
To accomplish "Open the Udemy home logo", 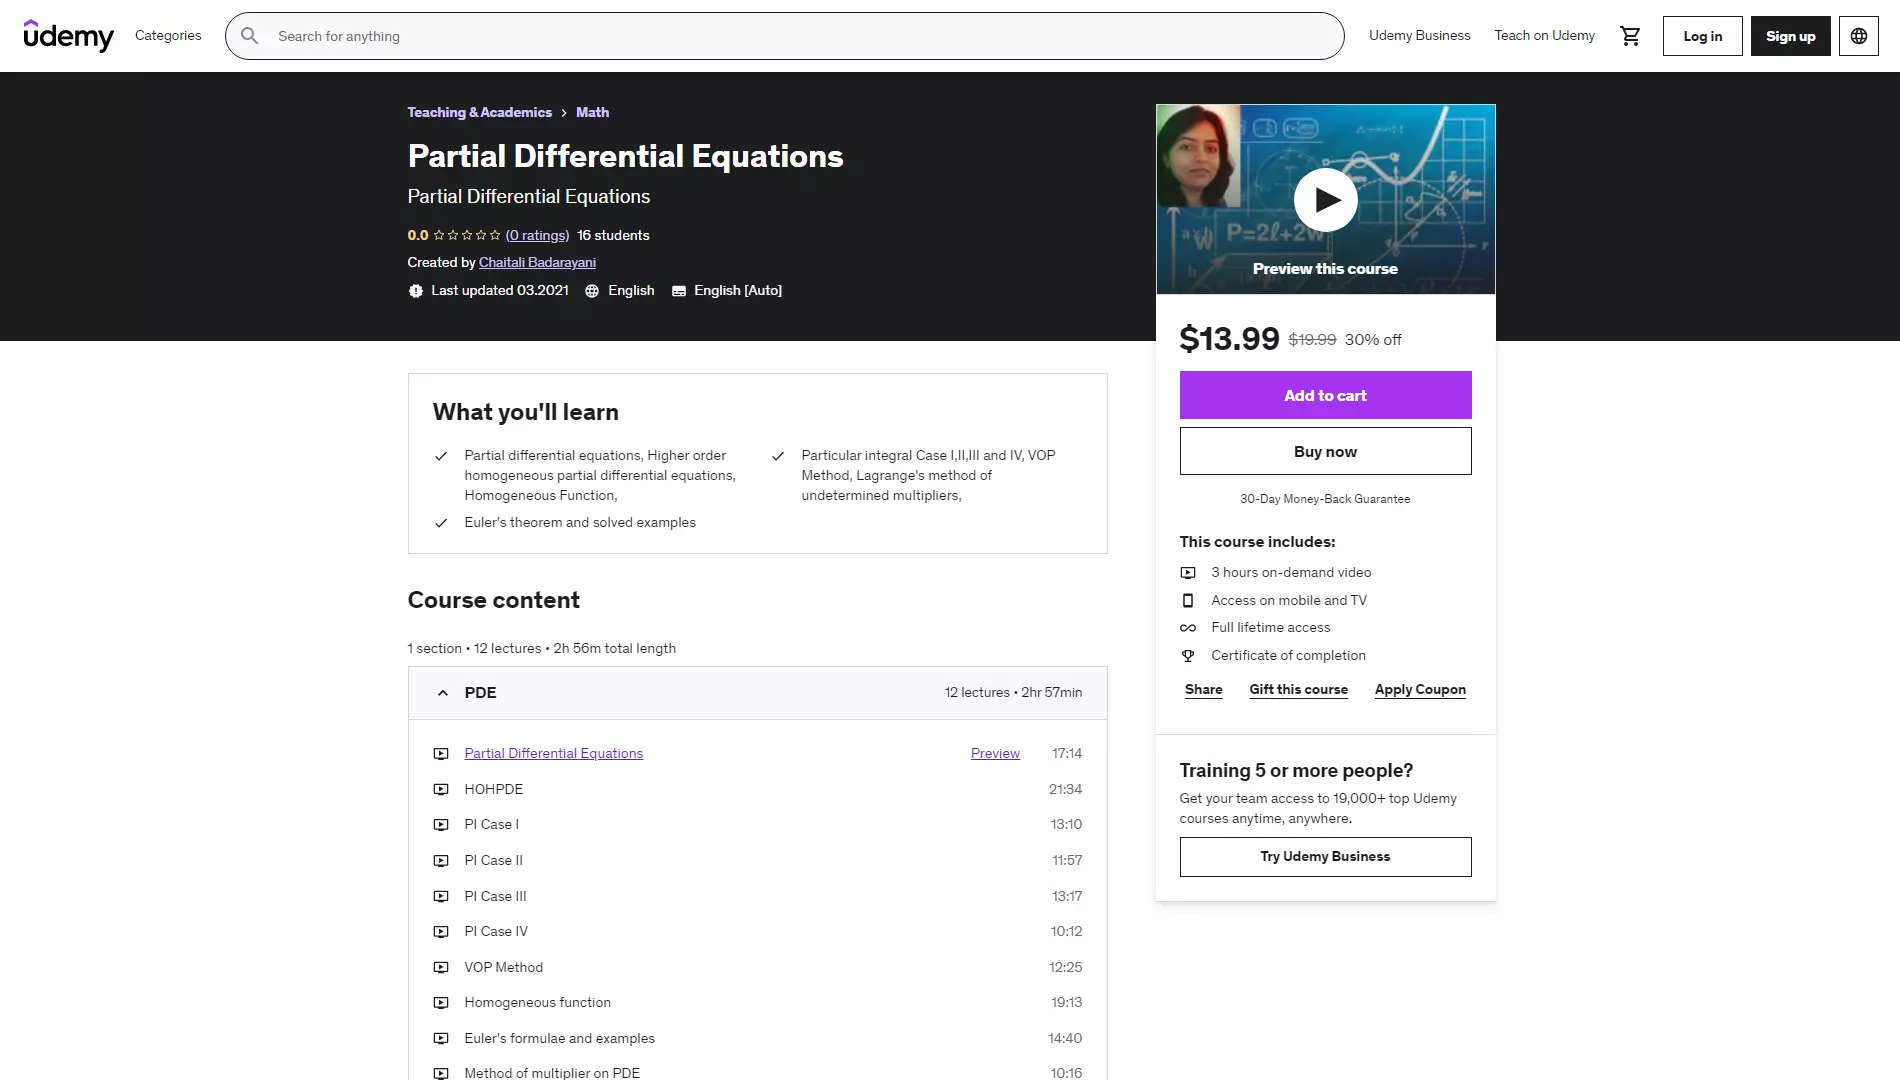I will pyautogui.click(x=68, y=35).
